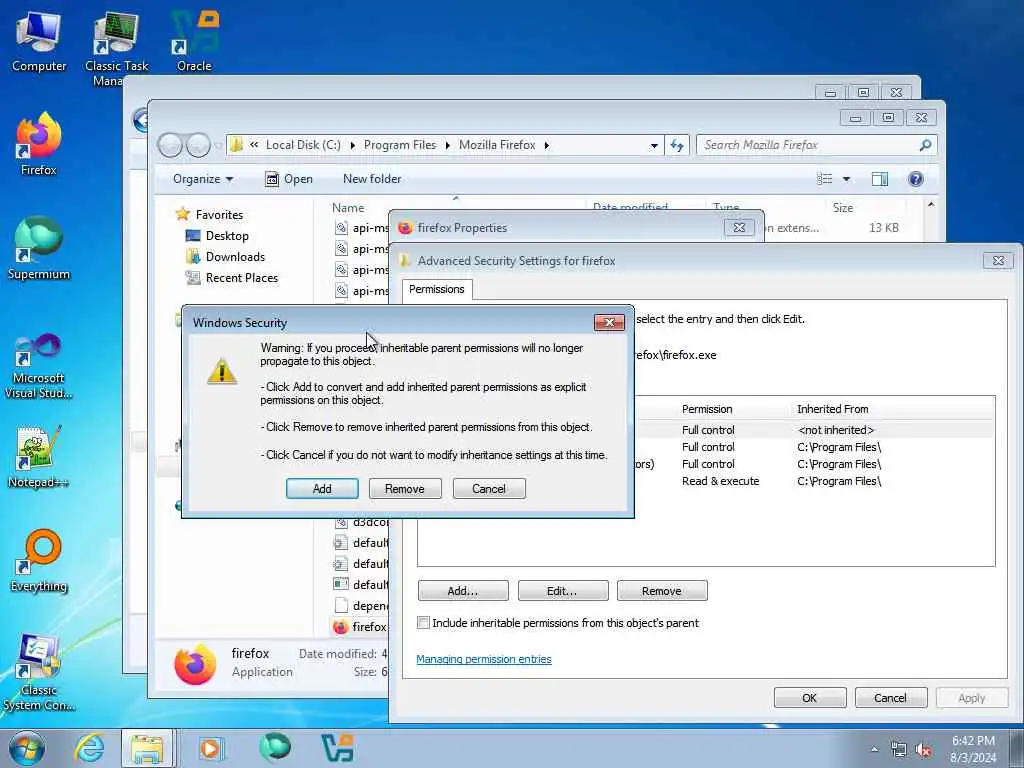
Task: Open Windows Media Player taskbar icon
Action: (211, 748)
